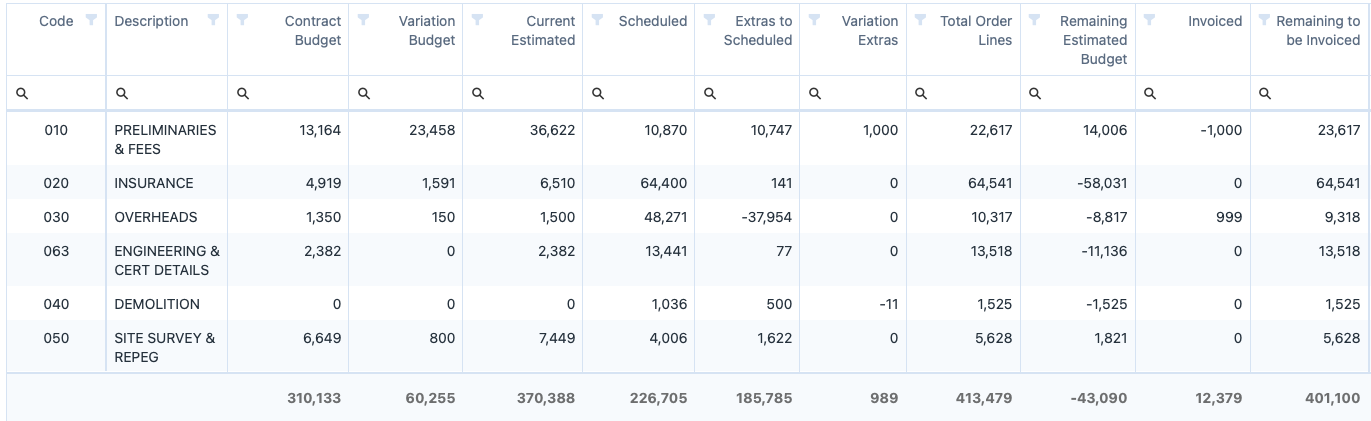Click search icon under Contract Budget column

243,93
